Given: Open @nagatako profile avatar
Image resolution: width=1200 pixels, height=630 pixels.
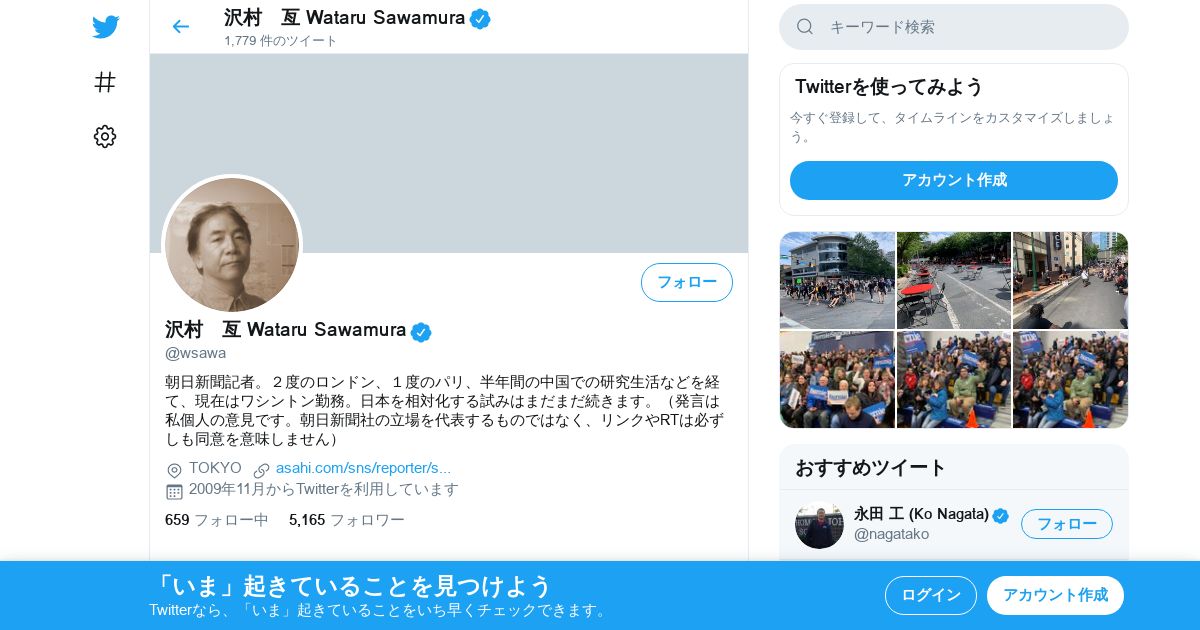Looking at the screenshot, I should 819,525.
